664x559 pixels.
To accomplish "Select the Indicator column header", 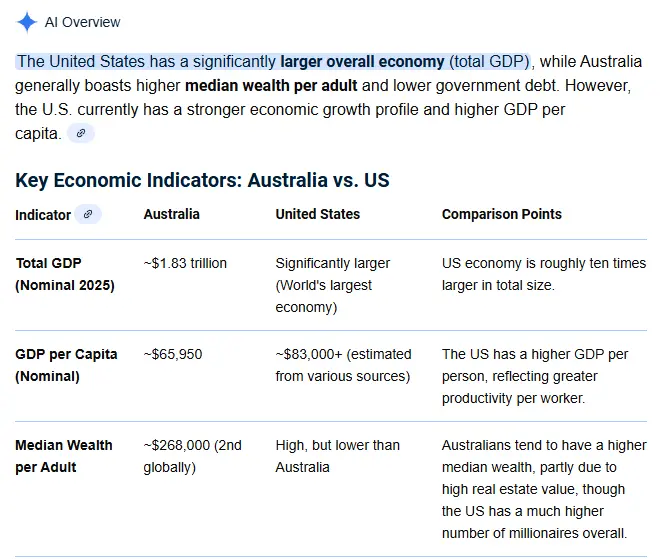I will point(43,215).
